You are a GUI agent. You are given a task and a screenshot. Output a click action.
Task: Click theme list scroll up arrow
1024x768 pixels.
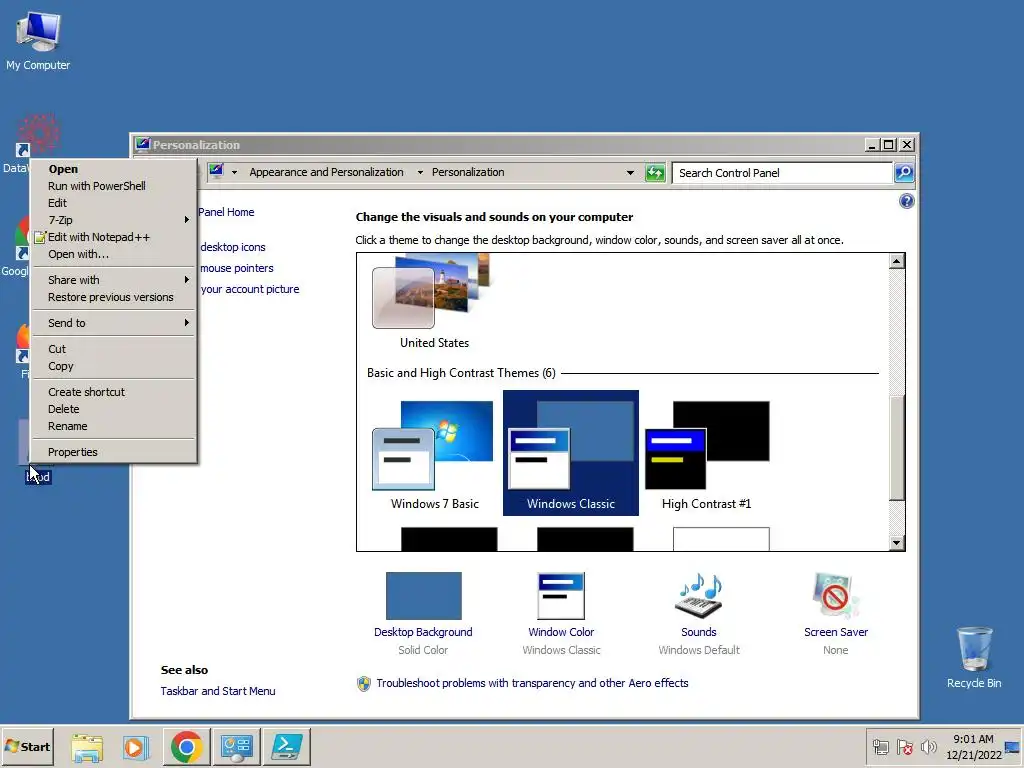(897, 261)
